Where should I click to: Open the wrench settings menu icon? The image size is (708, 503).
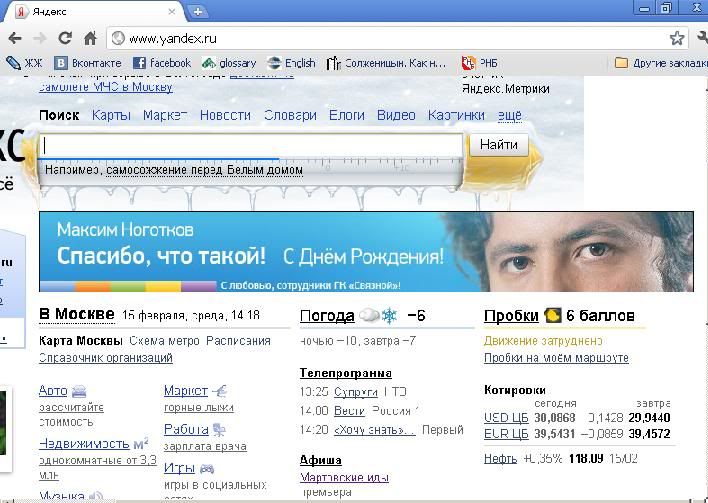702,38
